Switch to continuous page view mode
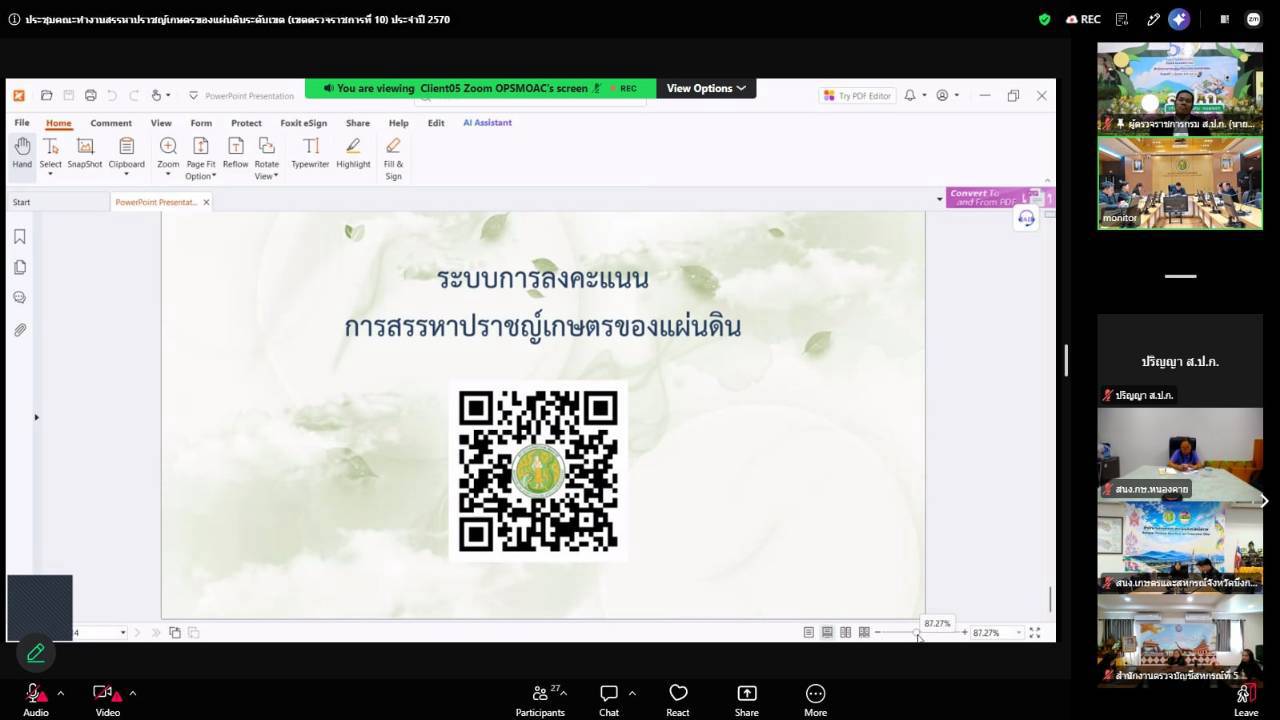This screenshot has width=1280, height=720. tap(827, 632)
